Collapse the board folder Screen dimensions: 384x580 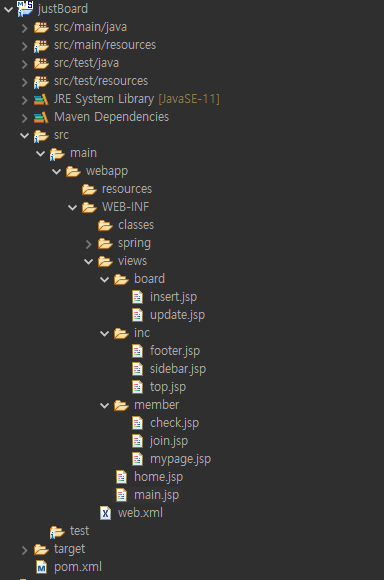click(x=105, y=280)
